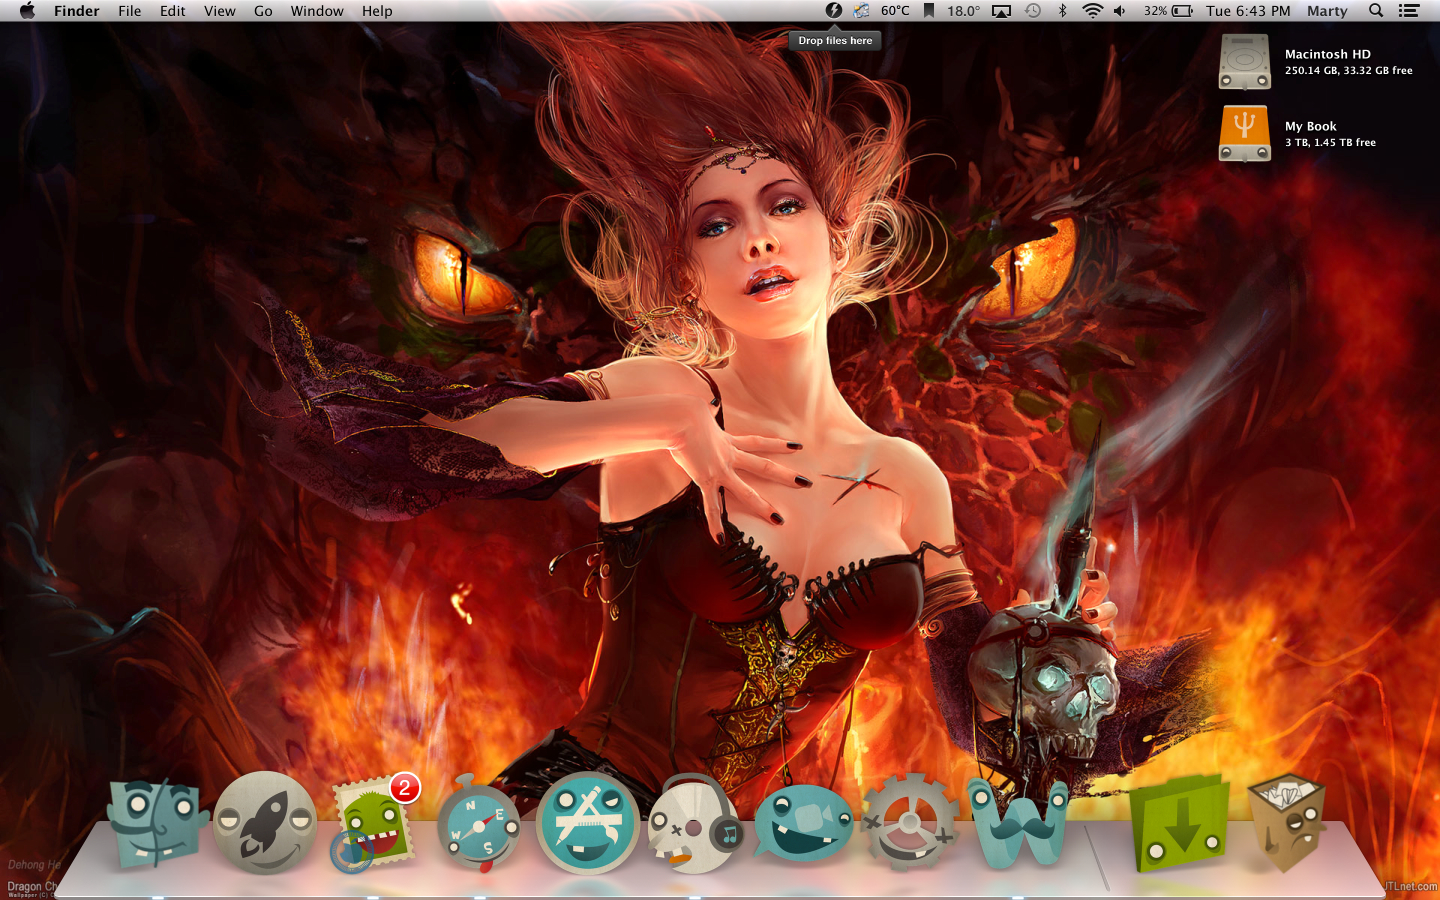Viewport: 1440px width, 900px height.
Task: Click the 18.0° reading in menu bar
Action: 963,11
